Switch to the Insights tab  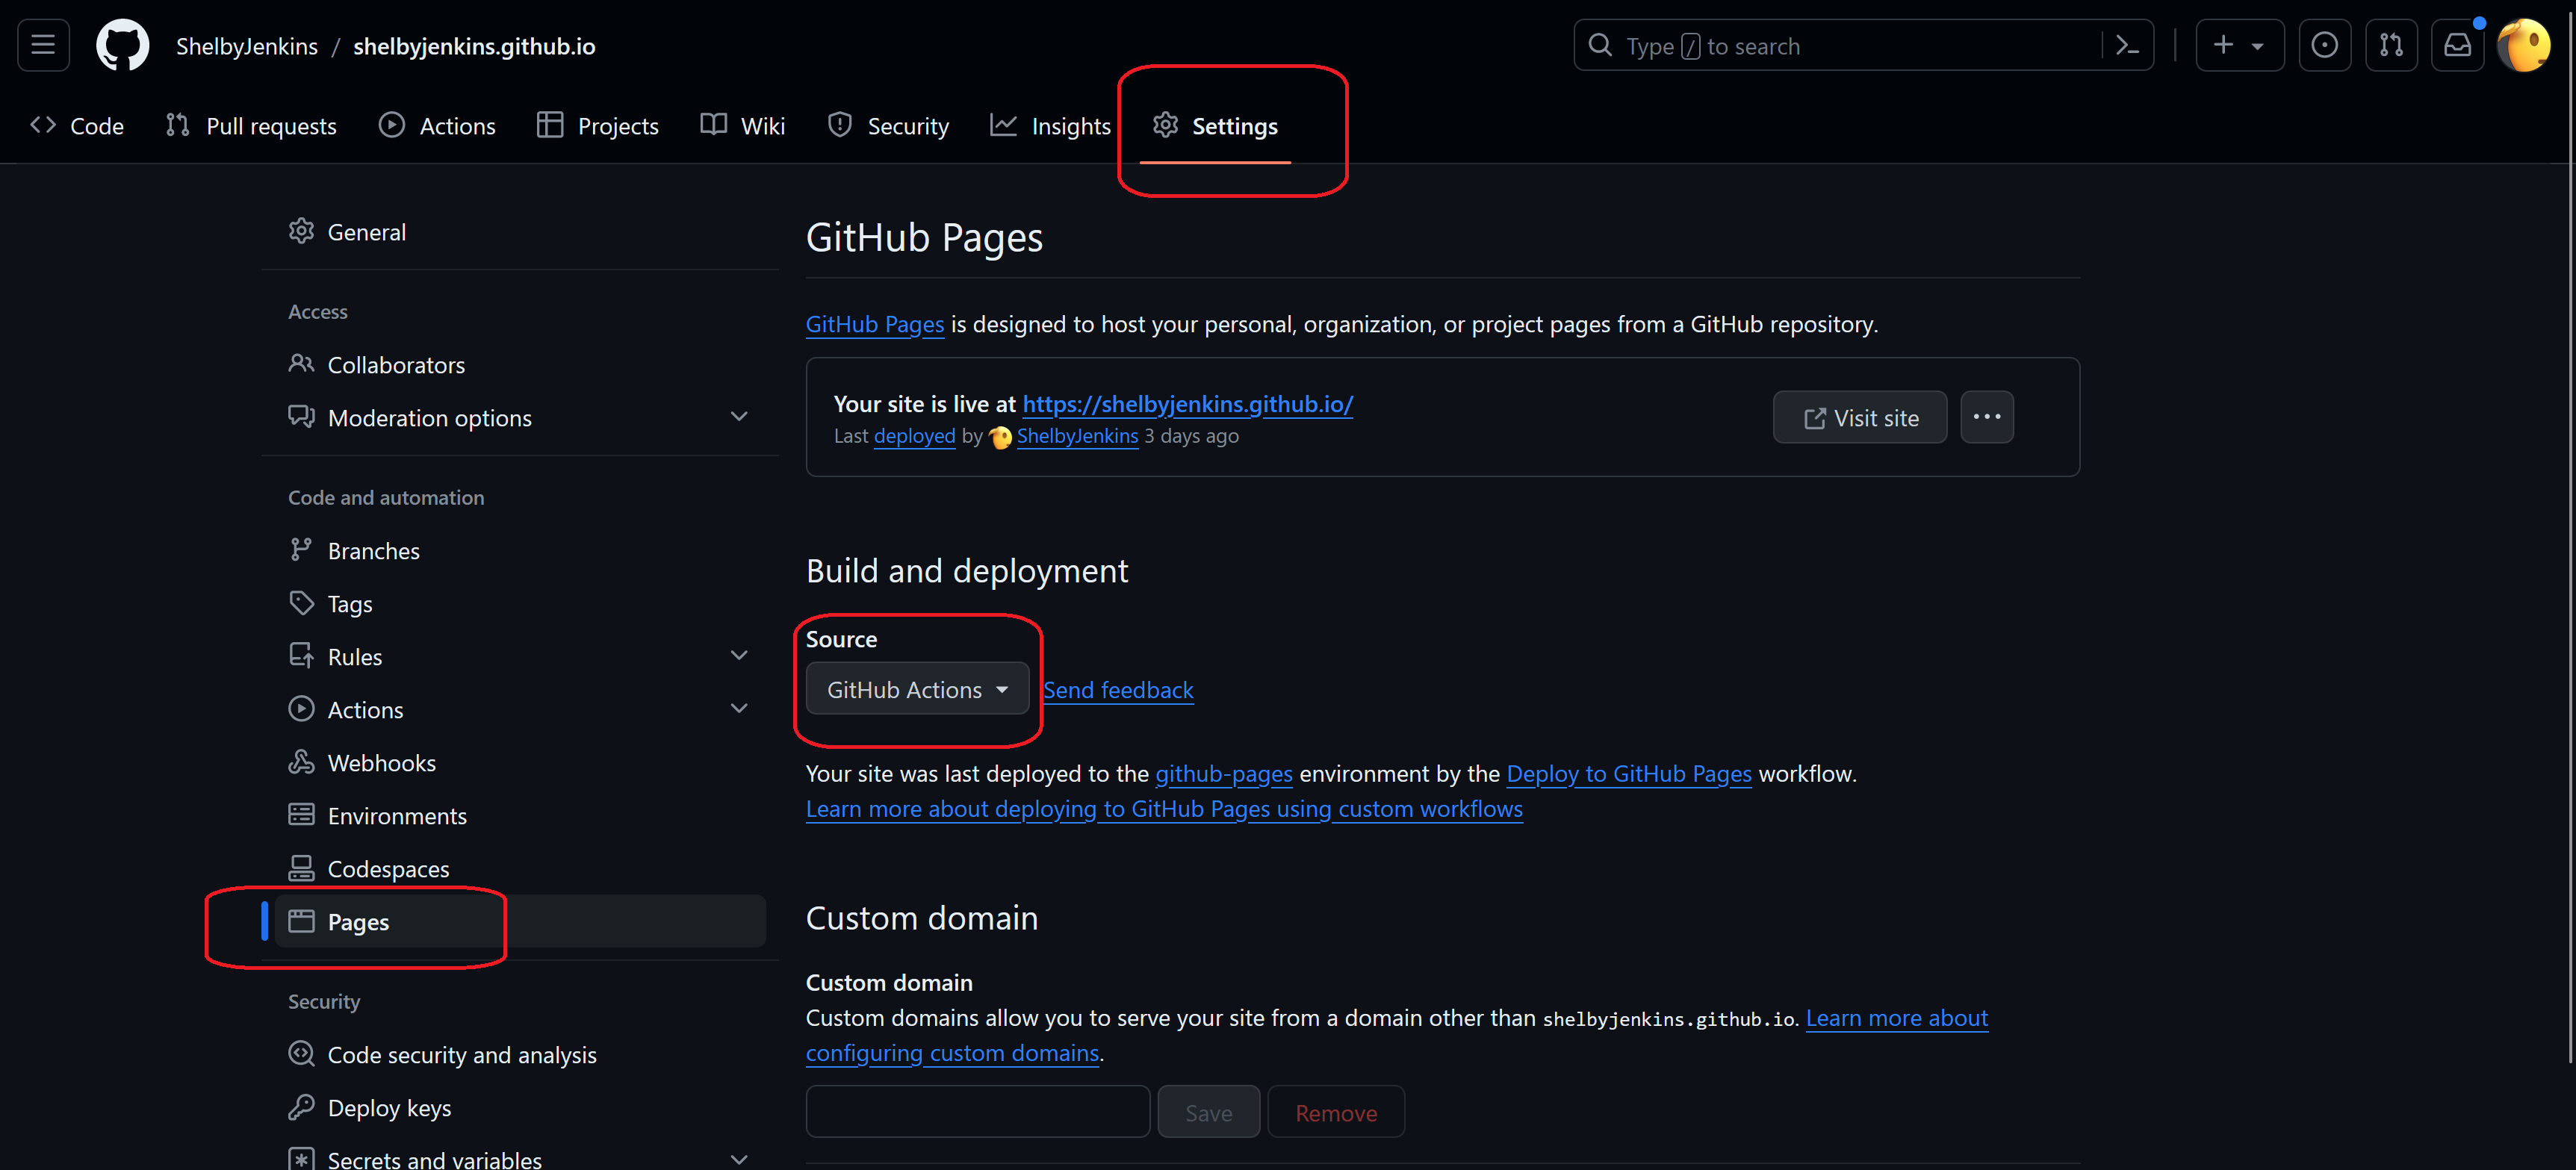click(1050, 126)
